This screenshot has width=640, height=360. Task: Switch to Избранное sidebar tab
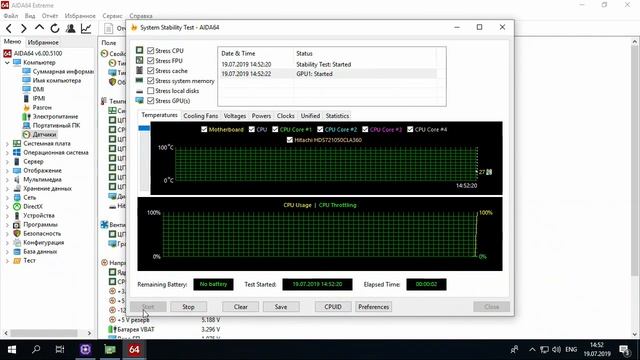pos(43,42)
